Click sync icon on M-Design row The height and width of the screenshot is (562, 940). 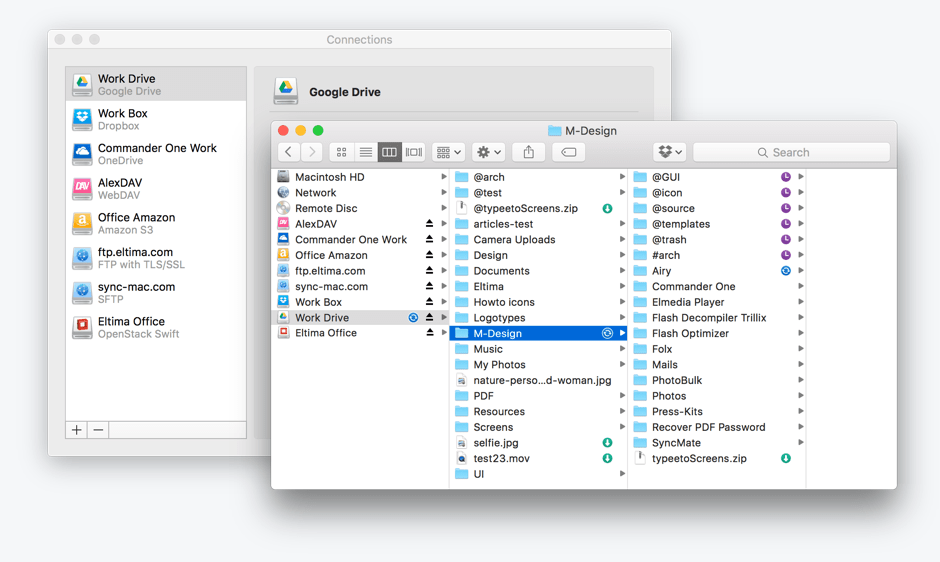click(x=607, y=333)
